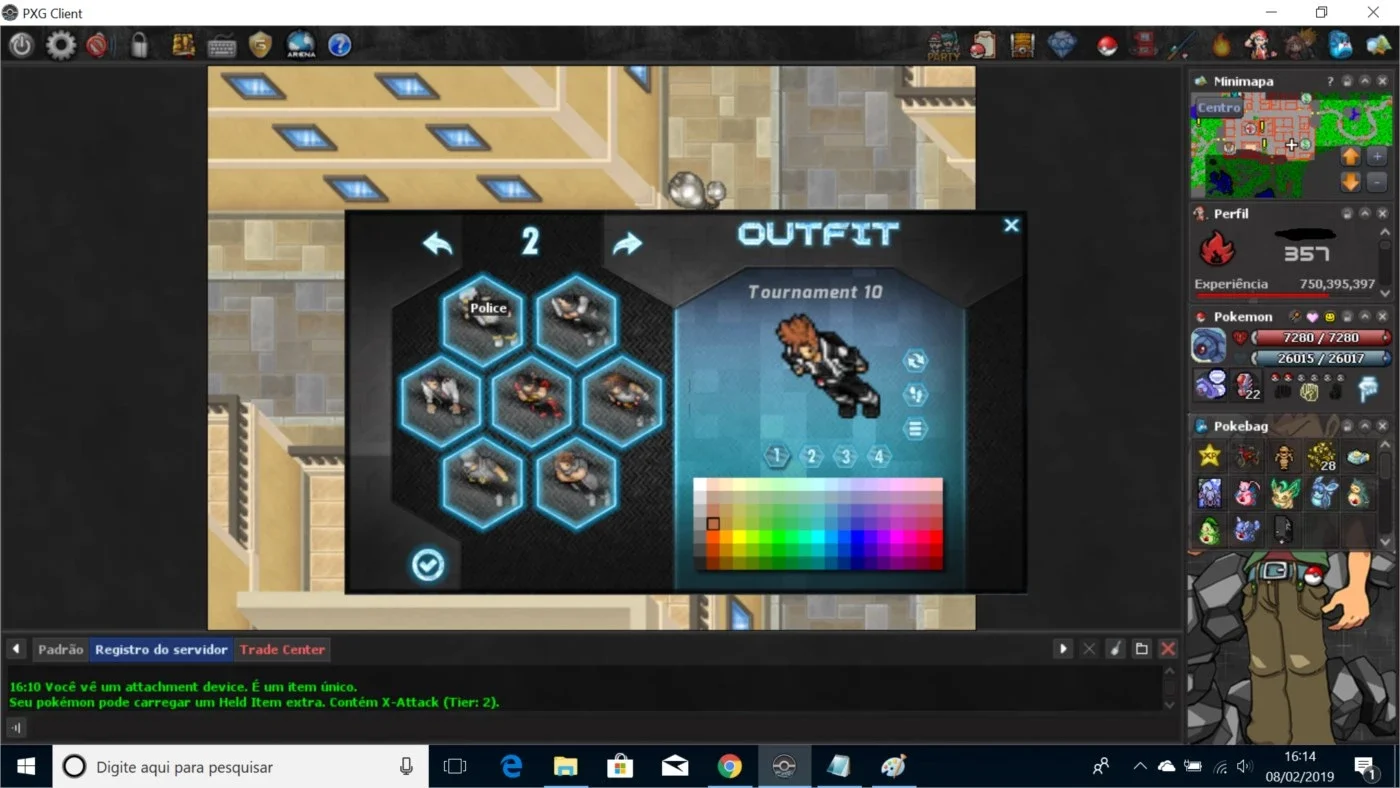The image size is (1400, 788).
Task: Click the orange flame toolbar icon
Action: 1221,45
